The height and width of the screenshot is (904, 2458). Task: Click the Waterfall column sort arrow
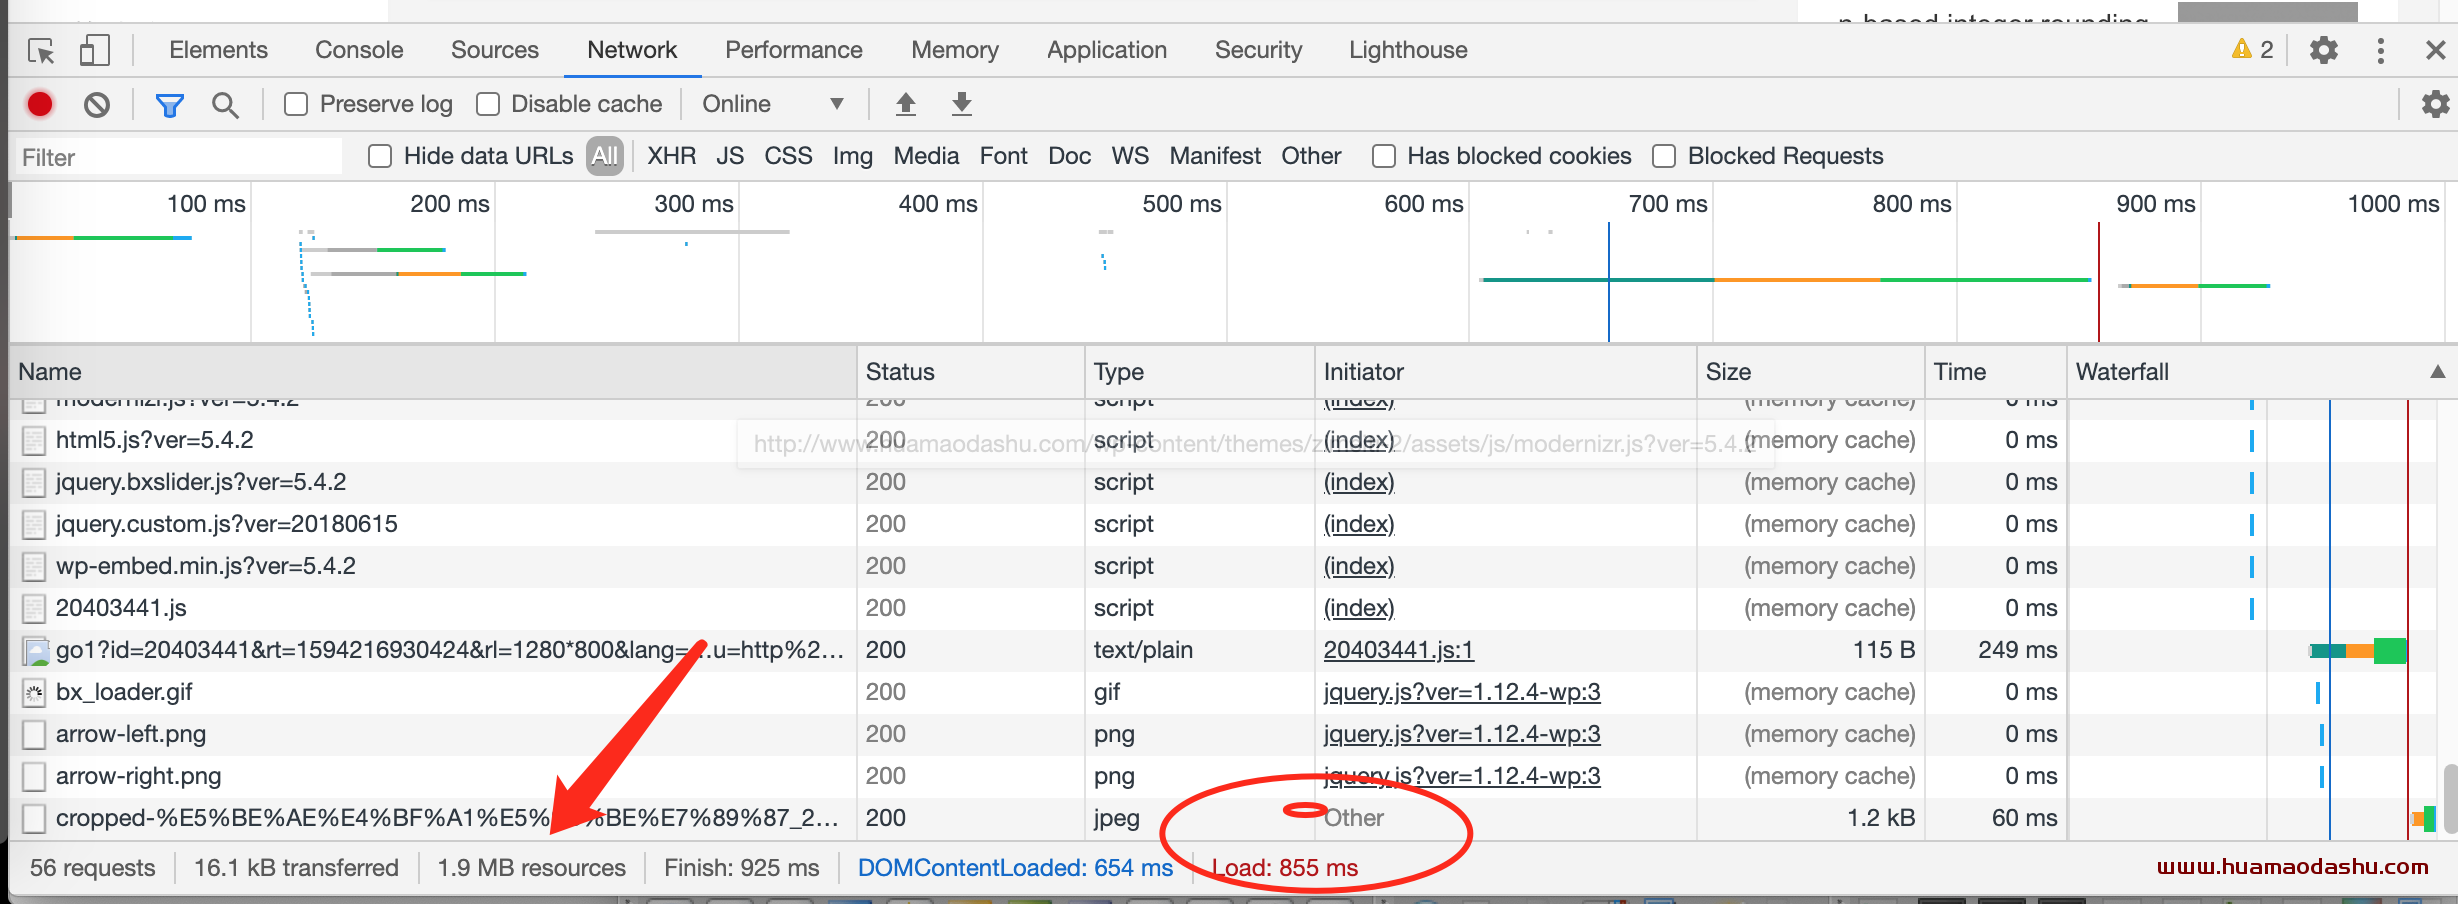[2437, 372]
